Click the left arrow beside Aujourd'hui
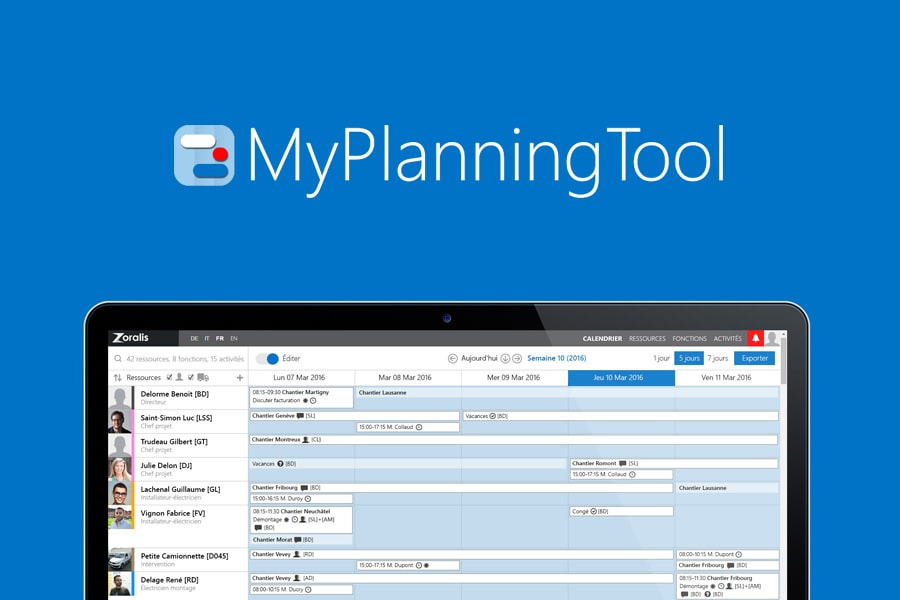900x600 pixels. coord(453,358)
